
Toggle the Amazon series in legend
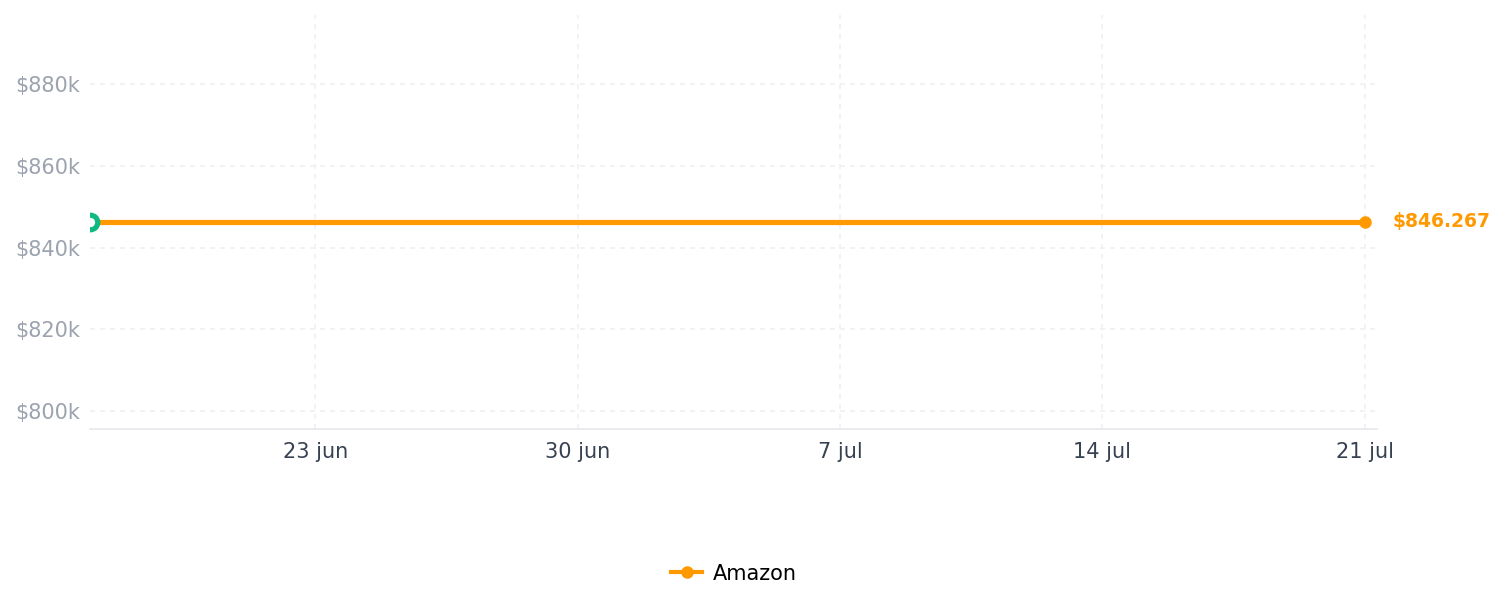(x=732, y=573)
